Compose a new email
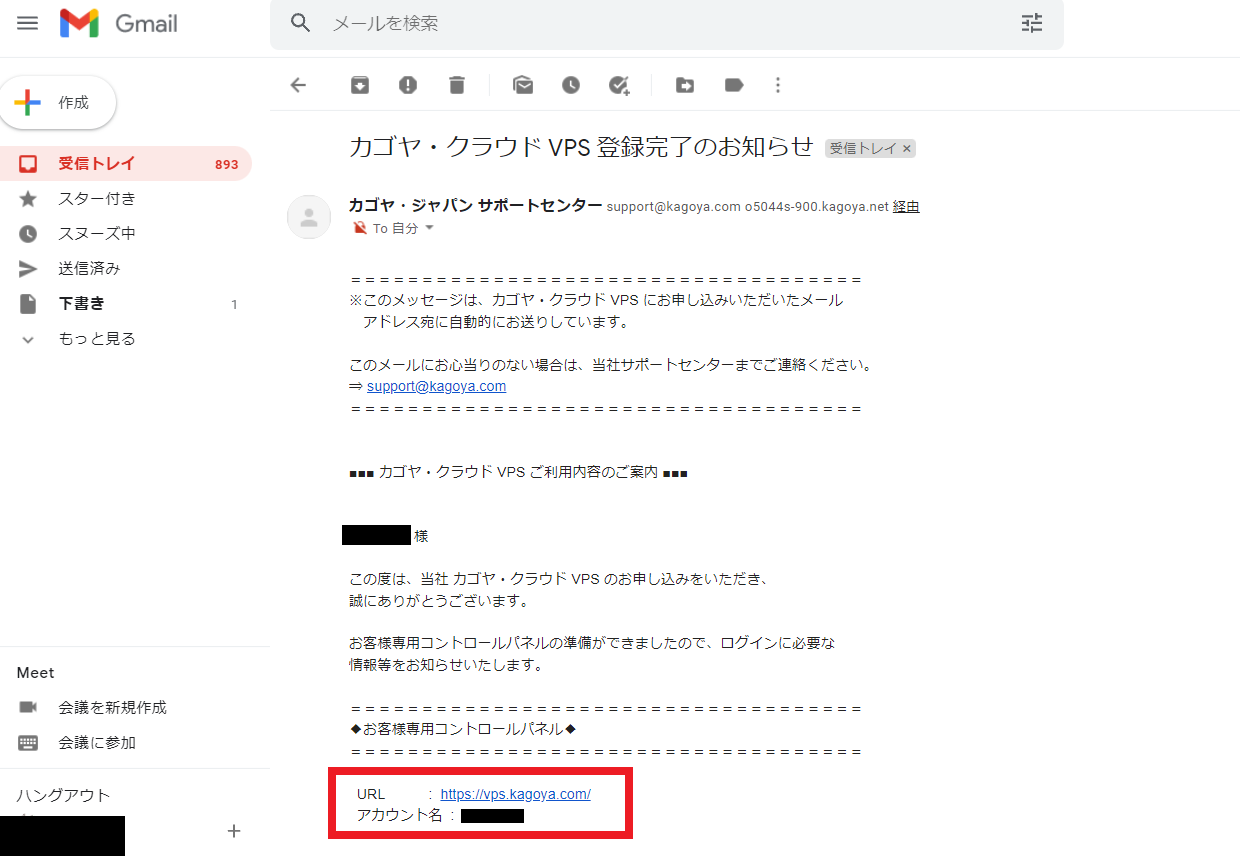Image resolution: width=1240 pixels, height=856 pixels. point(58,103)
